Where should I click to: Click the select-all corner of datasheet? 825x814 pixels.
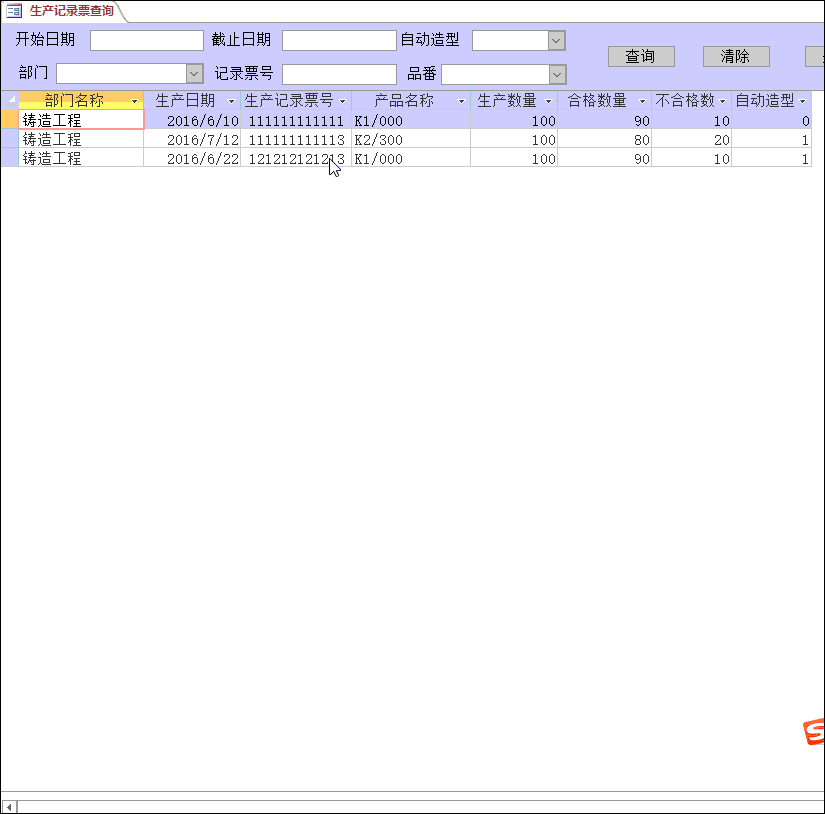click(x=10, y=100)
